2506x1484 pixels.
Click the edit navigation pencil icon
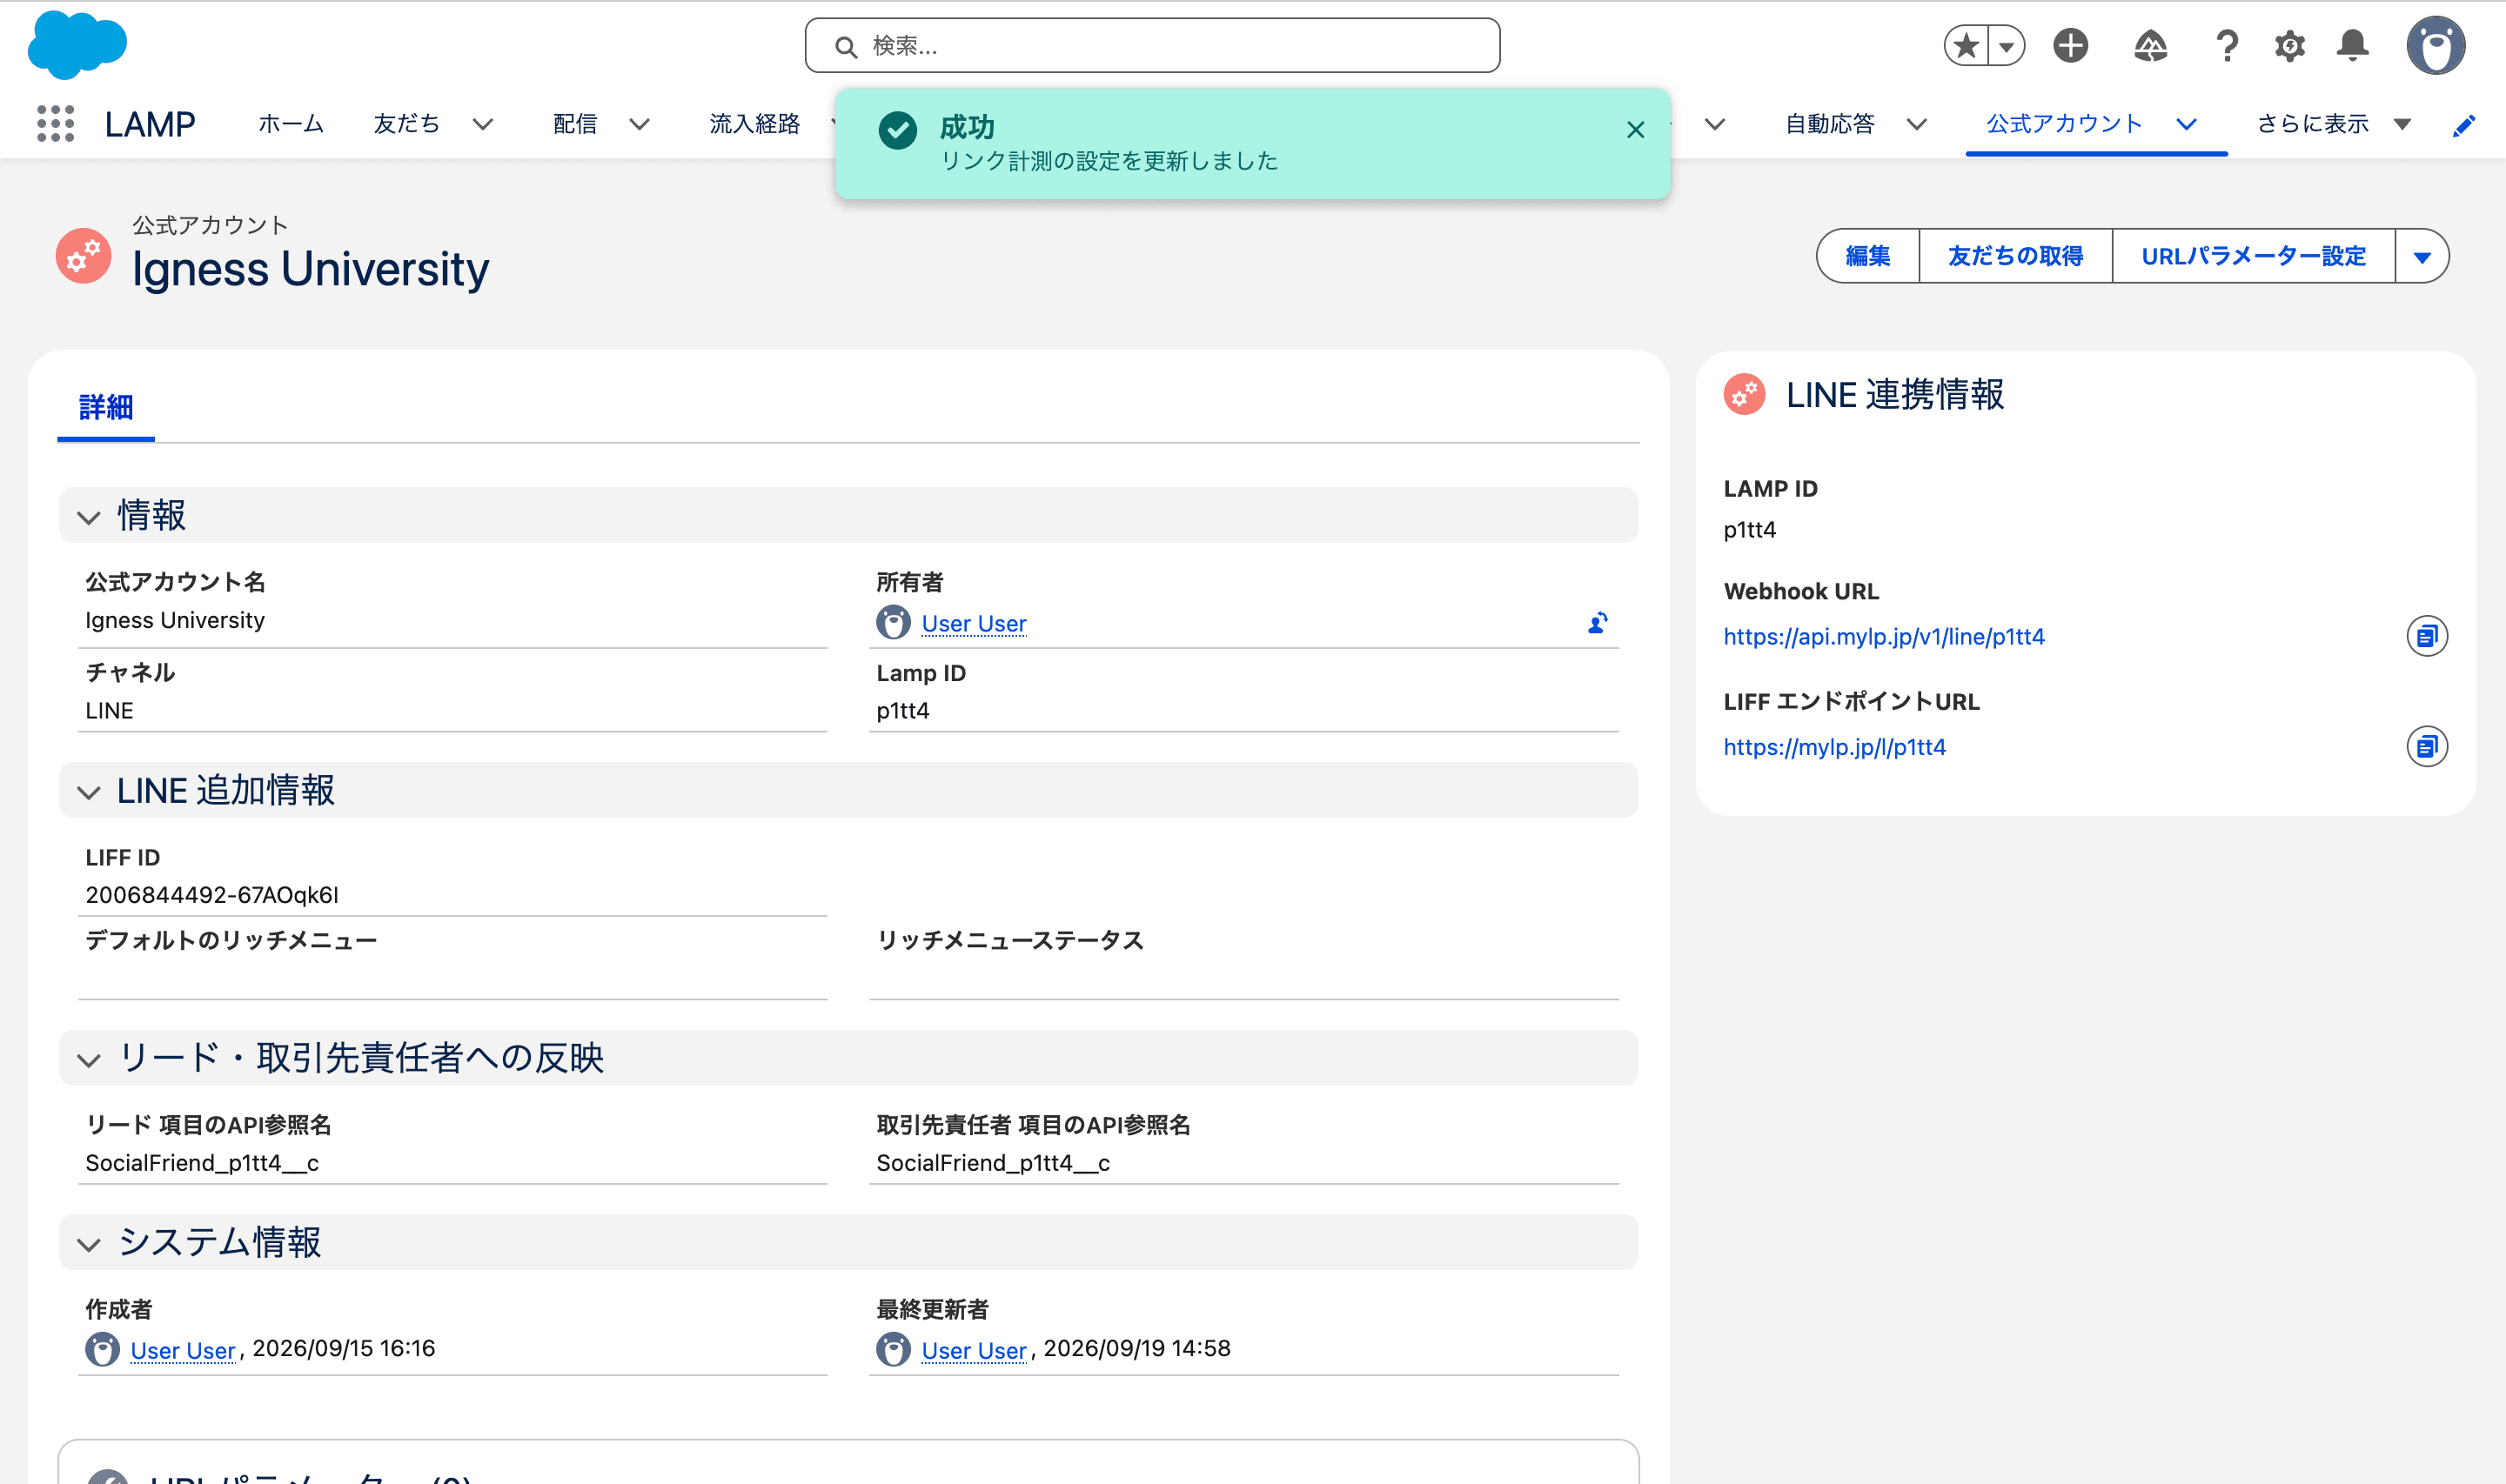(2464, 125)
